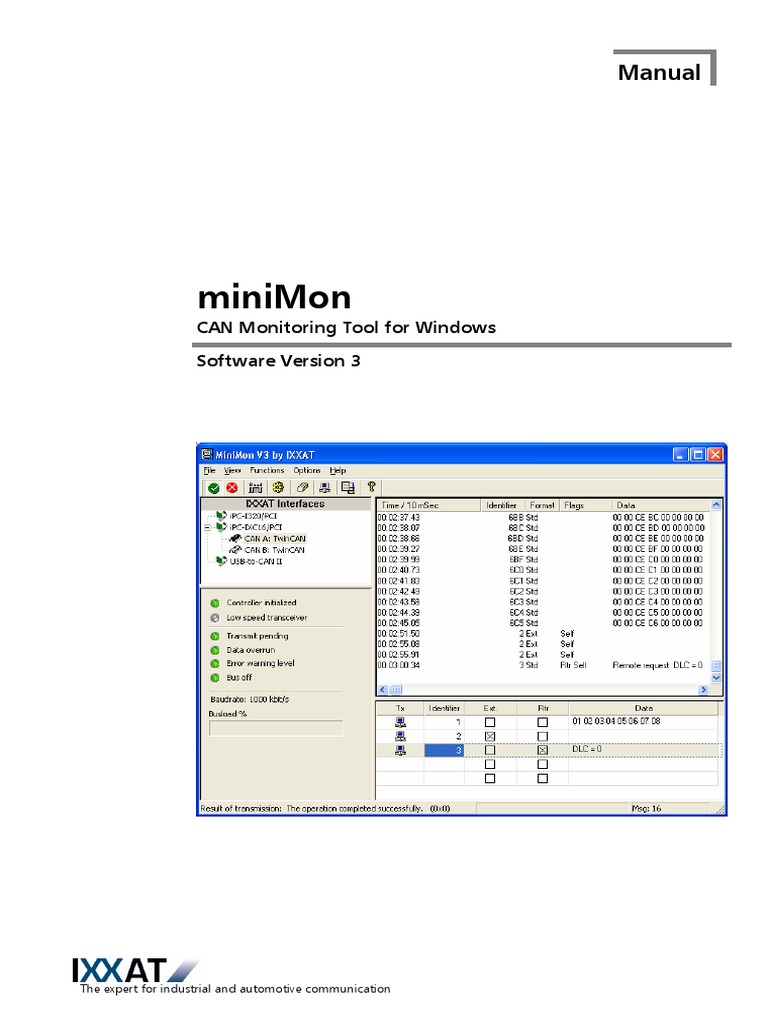
Task: Toggle Rtr checkbox for identifier 1 row
Action: tap(542, 722)
